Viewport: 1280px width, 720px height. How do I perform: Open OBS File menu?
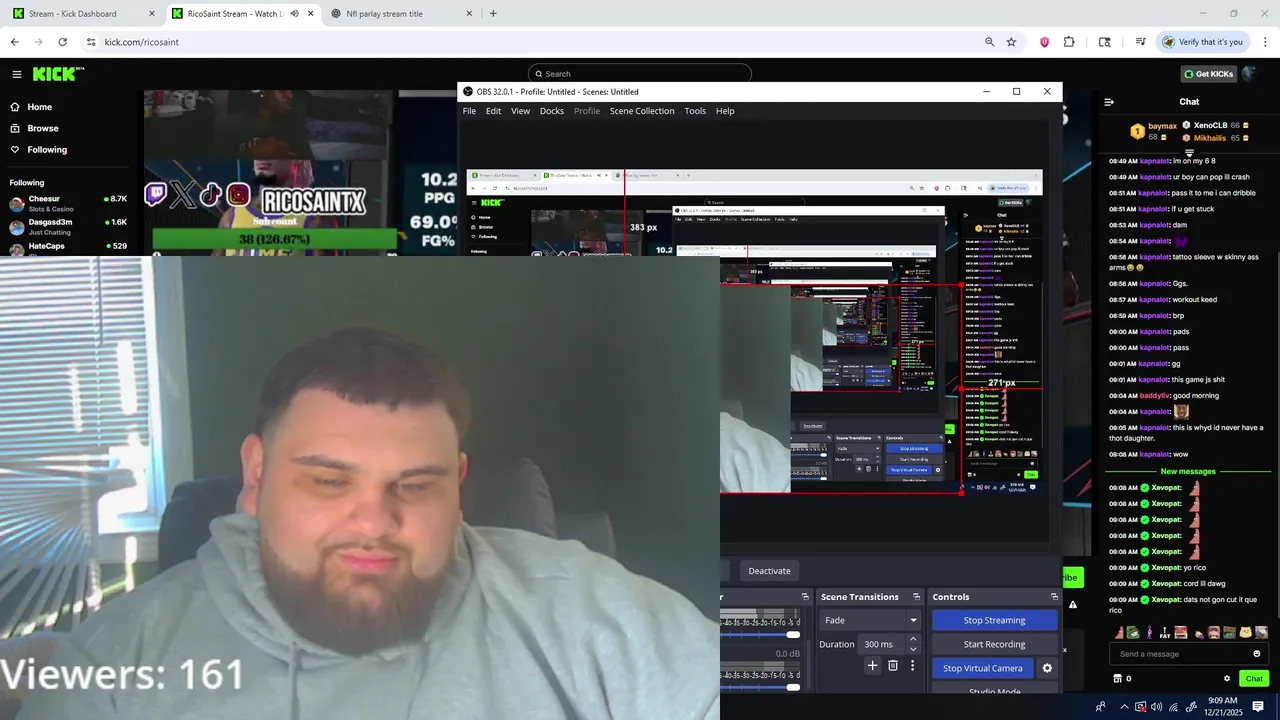tap(469, 111)
